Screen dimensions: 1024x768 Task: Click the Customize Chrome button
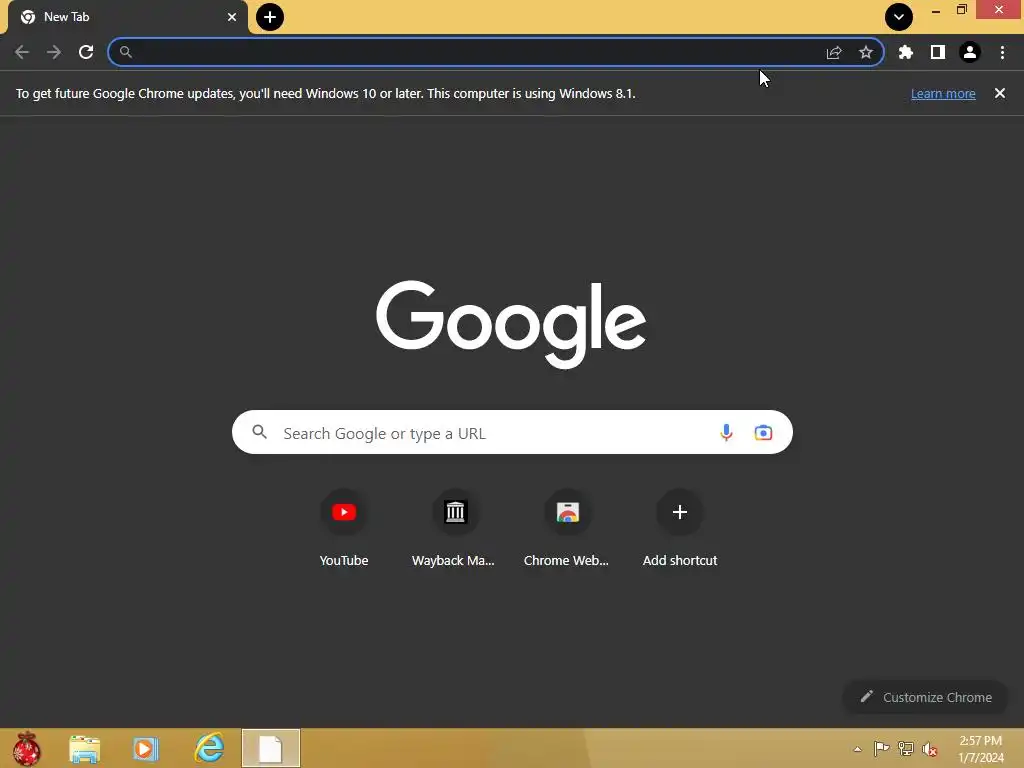coord(926,697)
